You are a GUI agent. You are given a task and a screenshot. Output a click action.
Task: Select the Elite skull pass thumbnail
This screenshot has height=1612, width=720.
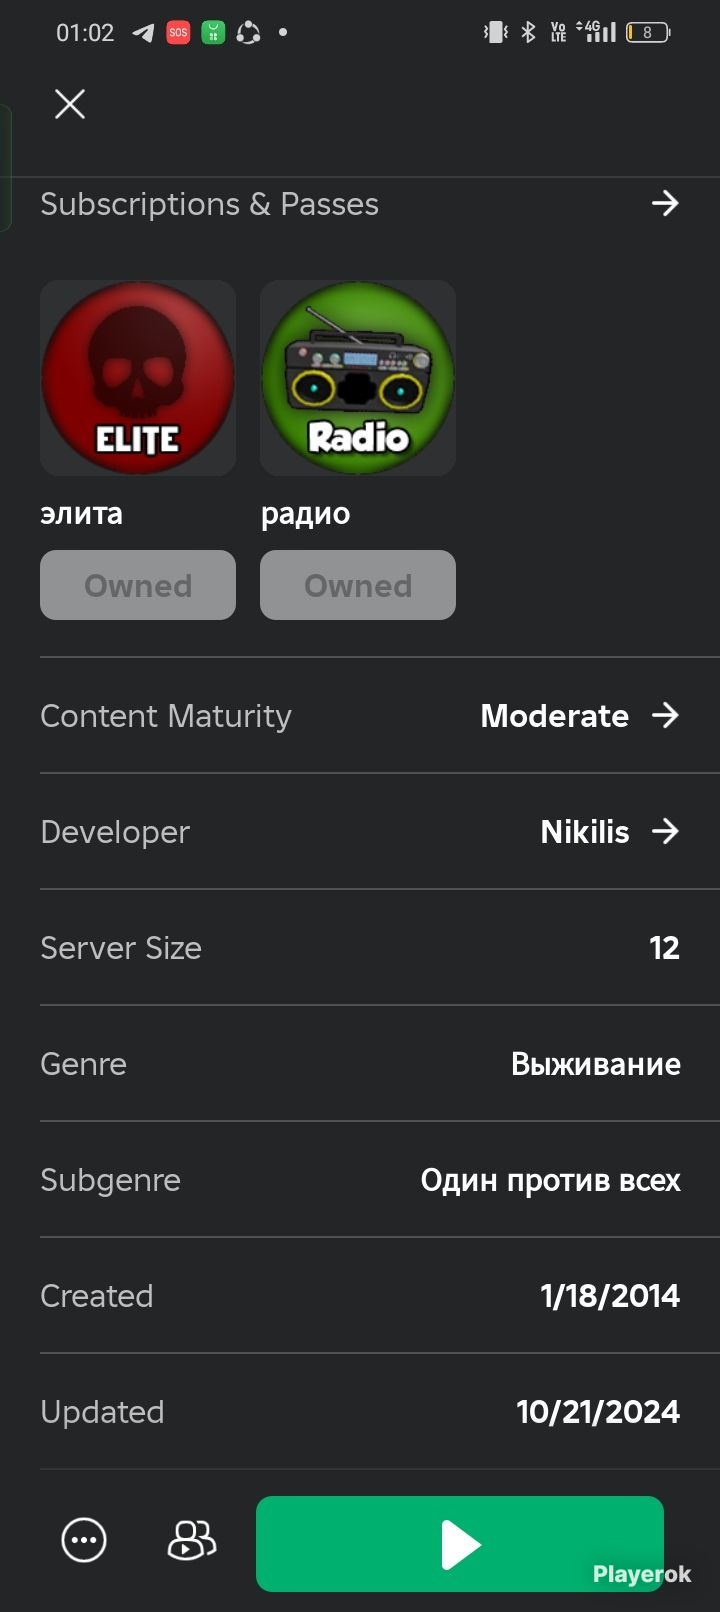pos(138,378)
